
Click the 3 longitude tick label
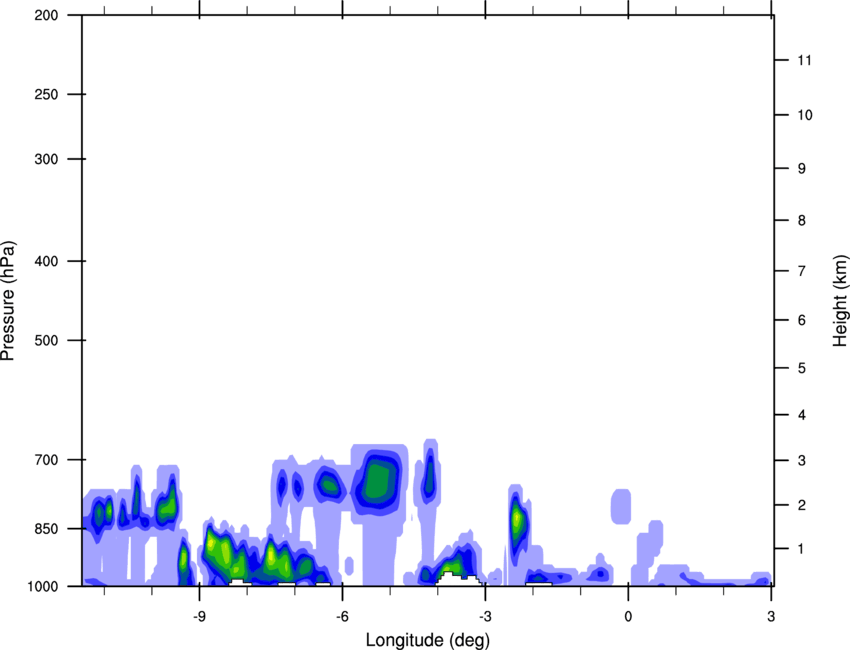[771, 616]
